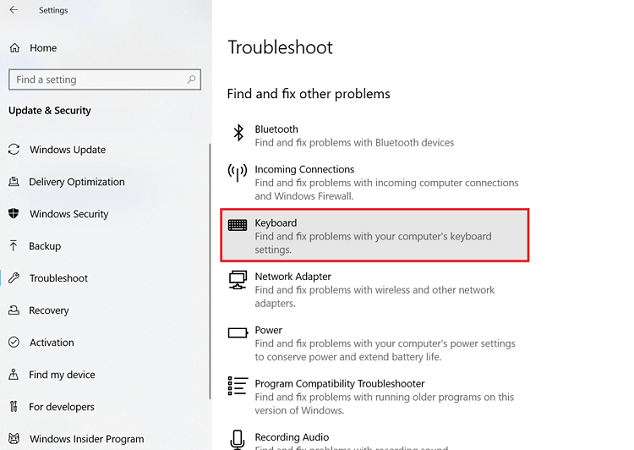Viewport: 634px width, 450px height.
Task: Click the back arrow in Settings
Action: coord(14,11)
